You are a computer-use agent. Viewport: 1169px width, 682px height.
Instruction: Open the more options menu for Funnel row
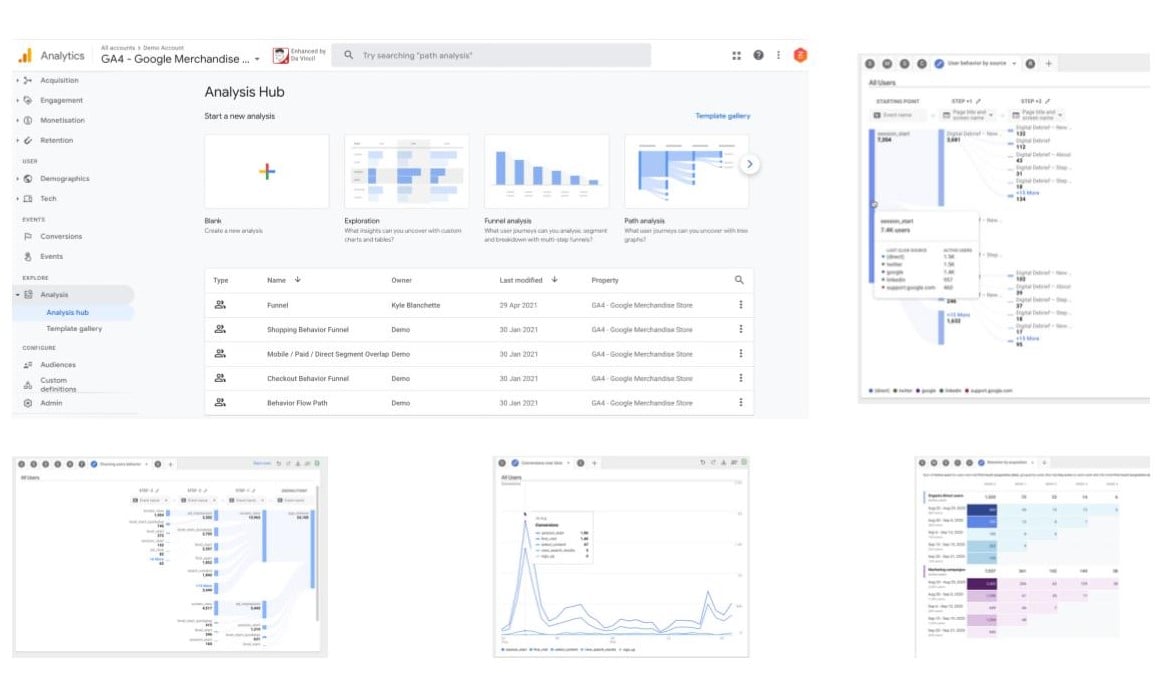(x=740, y=305)
